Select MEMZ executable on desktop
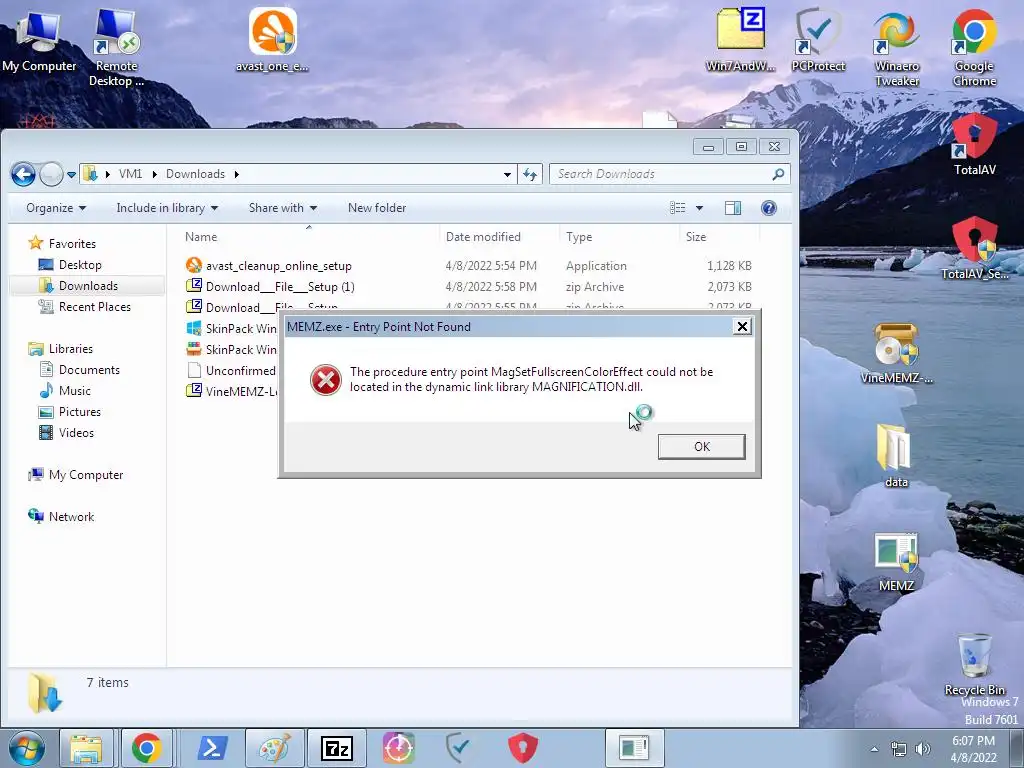The height and width of the screenshot is (768, 1024). (896, 560)
